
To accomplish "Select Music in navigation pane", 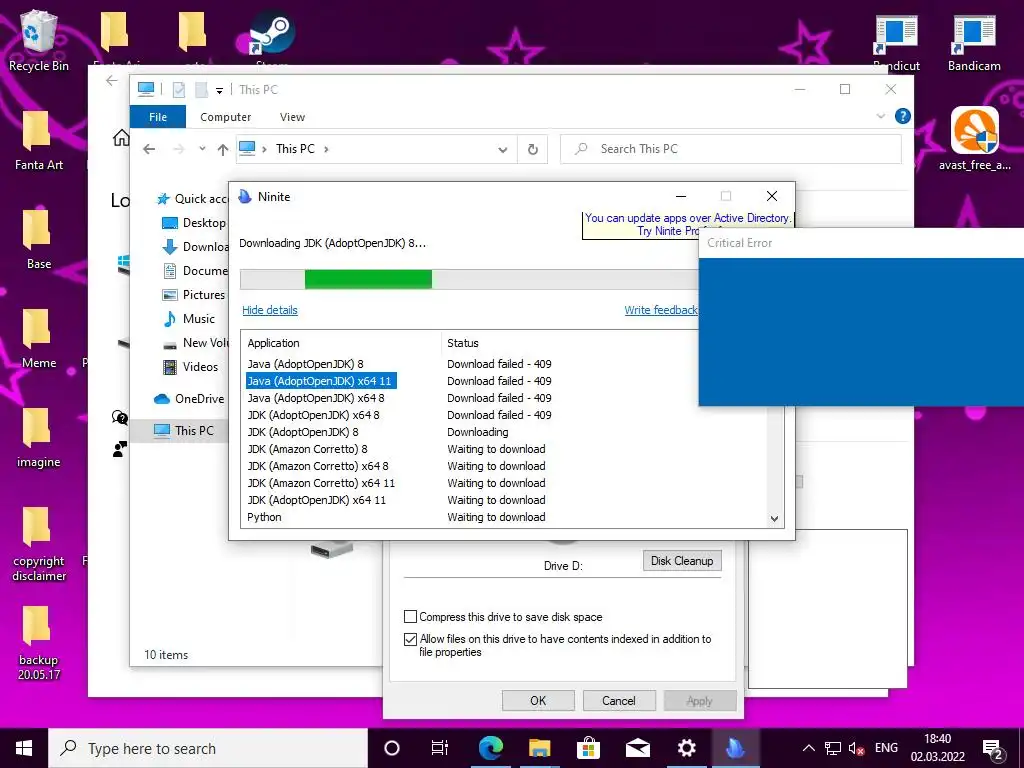I will pyautogui.click(x=189, y=319).
